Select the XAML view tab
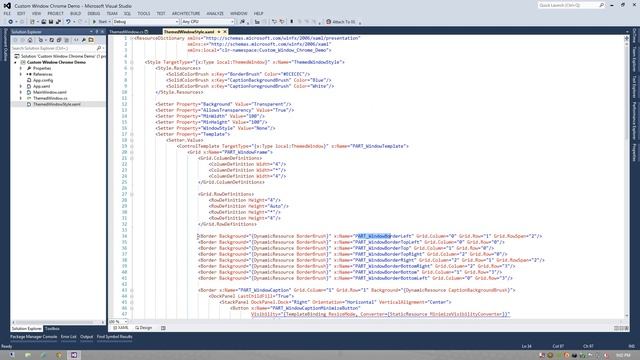Screen dimensions: 640x360 pyautogui.click(x=121, y=328)
